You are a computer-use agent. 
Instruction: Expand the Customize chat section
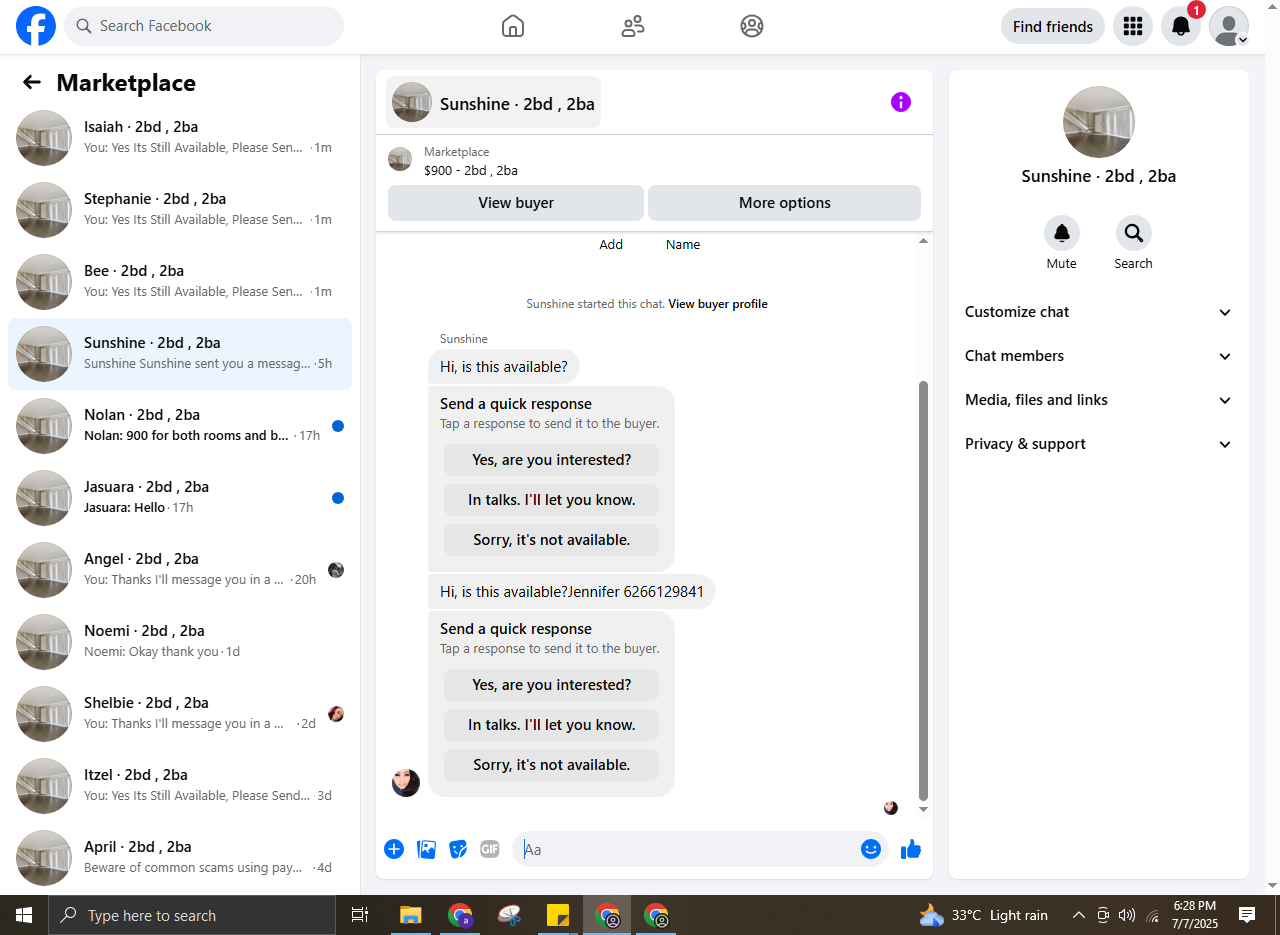(x=1099, y=312)
